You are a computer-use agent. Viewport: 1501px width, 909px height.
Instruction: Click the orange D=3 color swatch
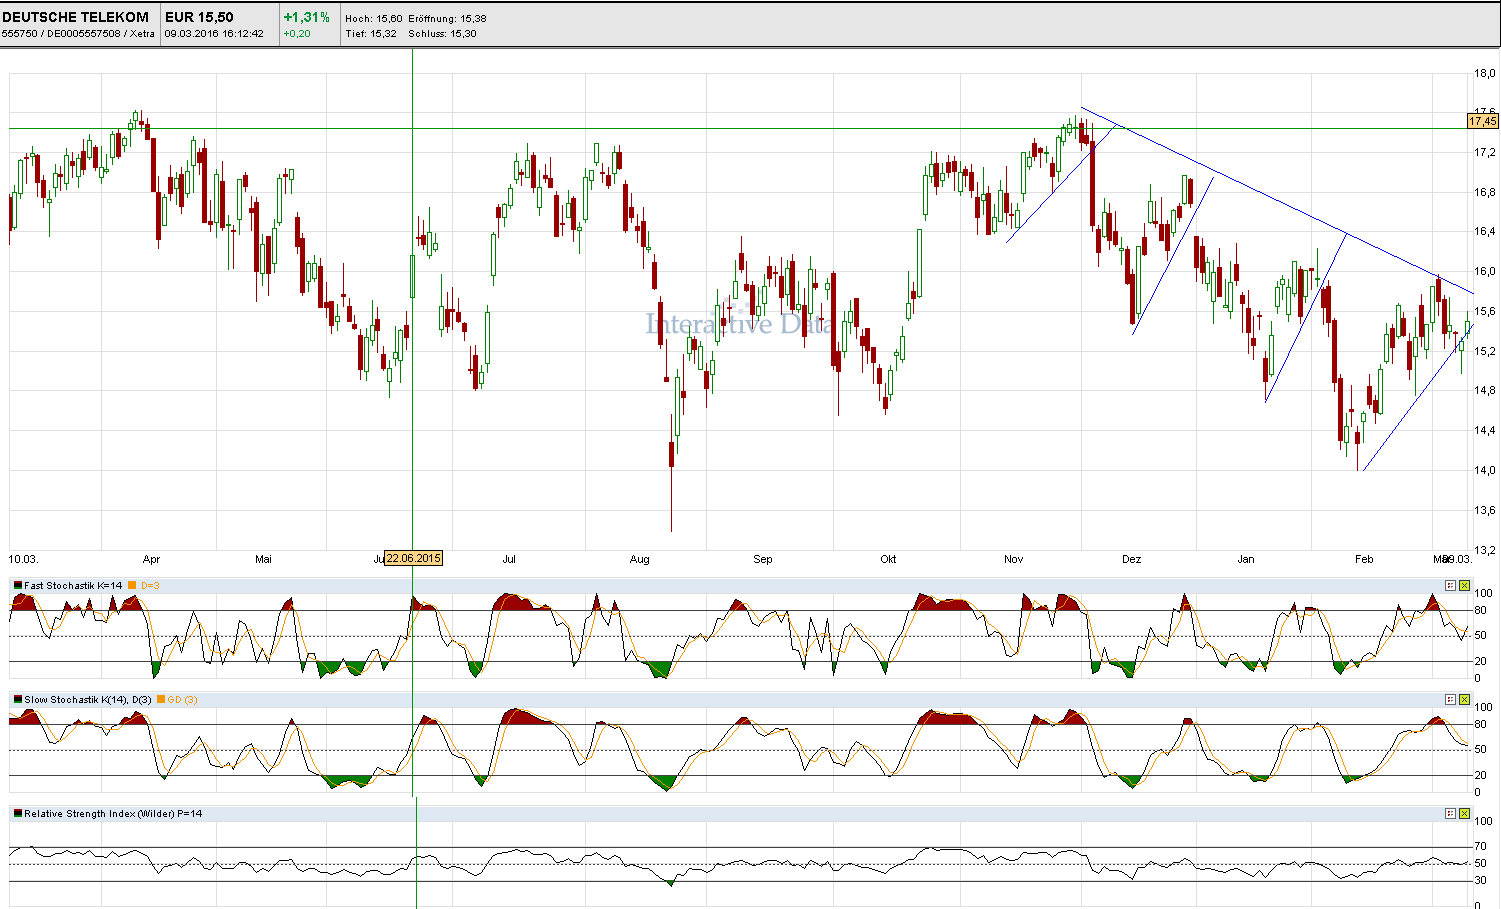[133, 586]
